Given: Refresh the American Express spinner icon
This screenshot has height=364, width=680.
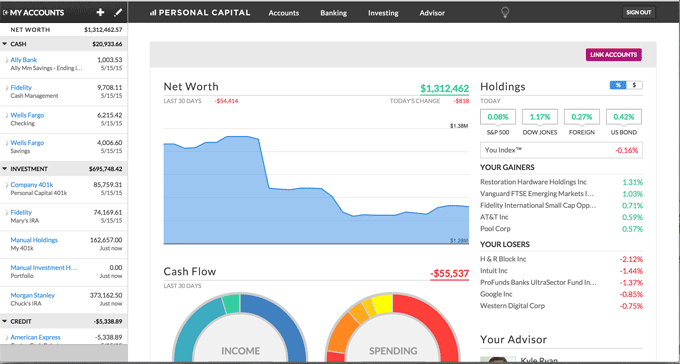Looking at the screenshot, I should pos(7,338).
